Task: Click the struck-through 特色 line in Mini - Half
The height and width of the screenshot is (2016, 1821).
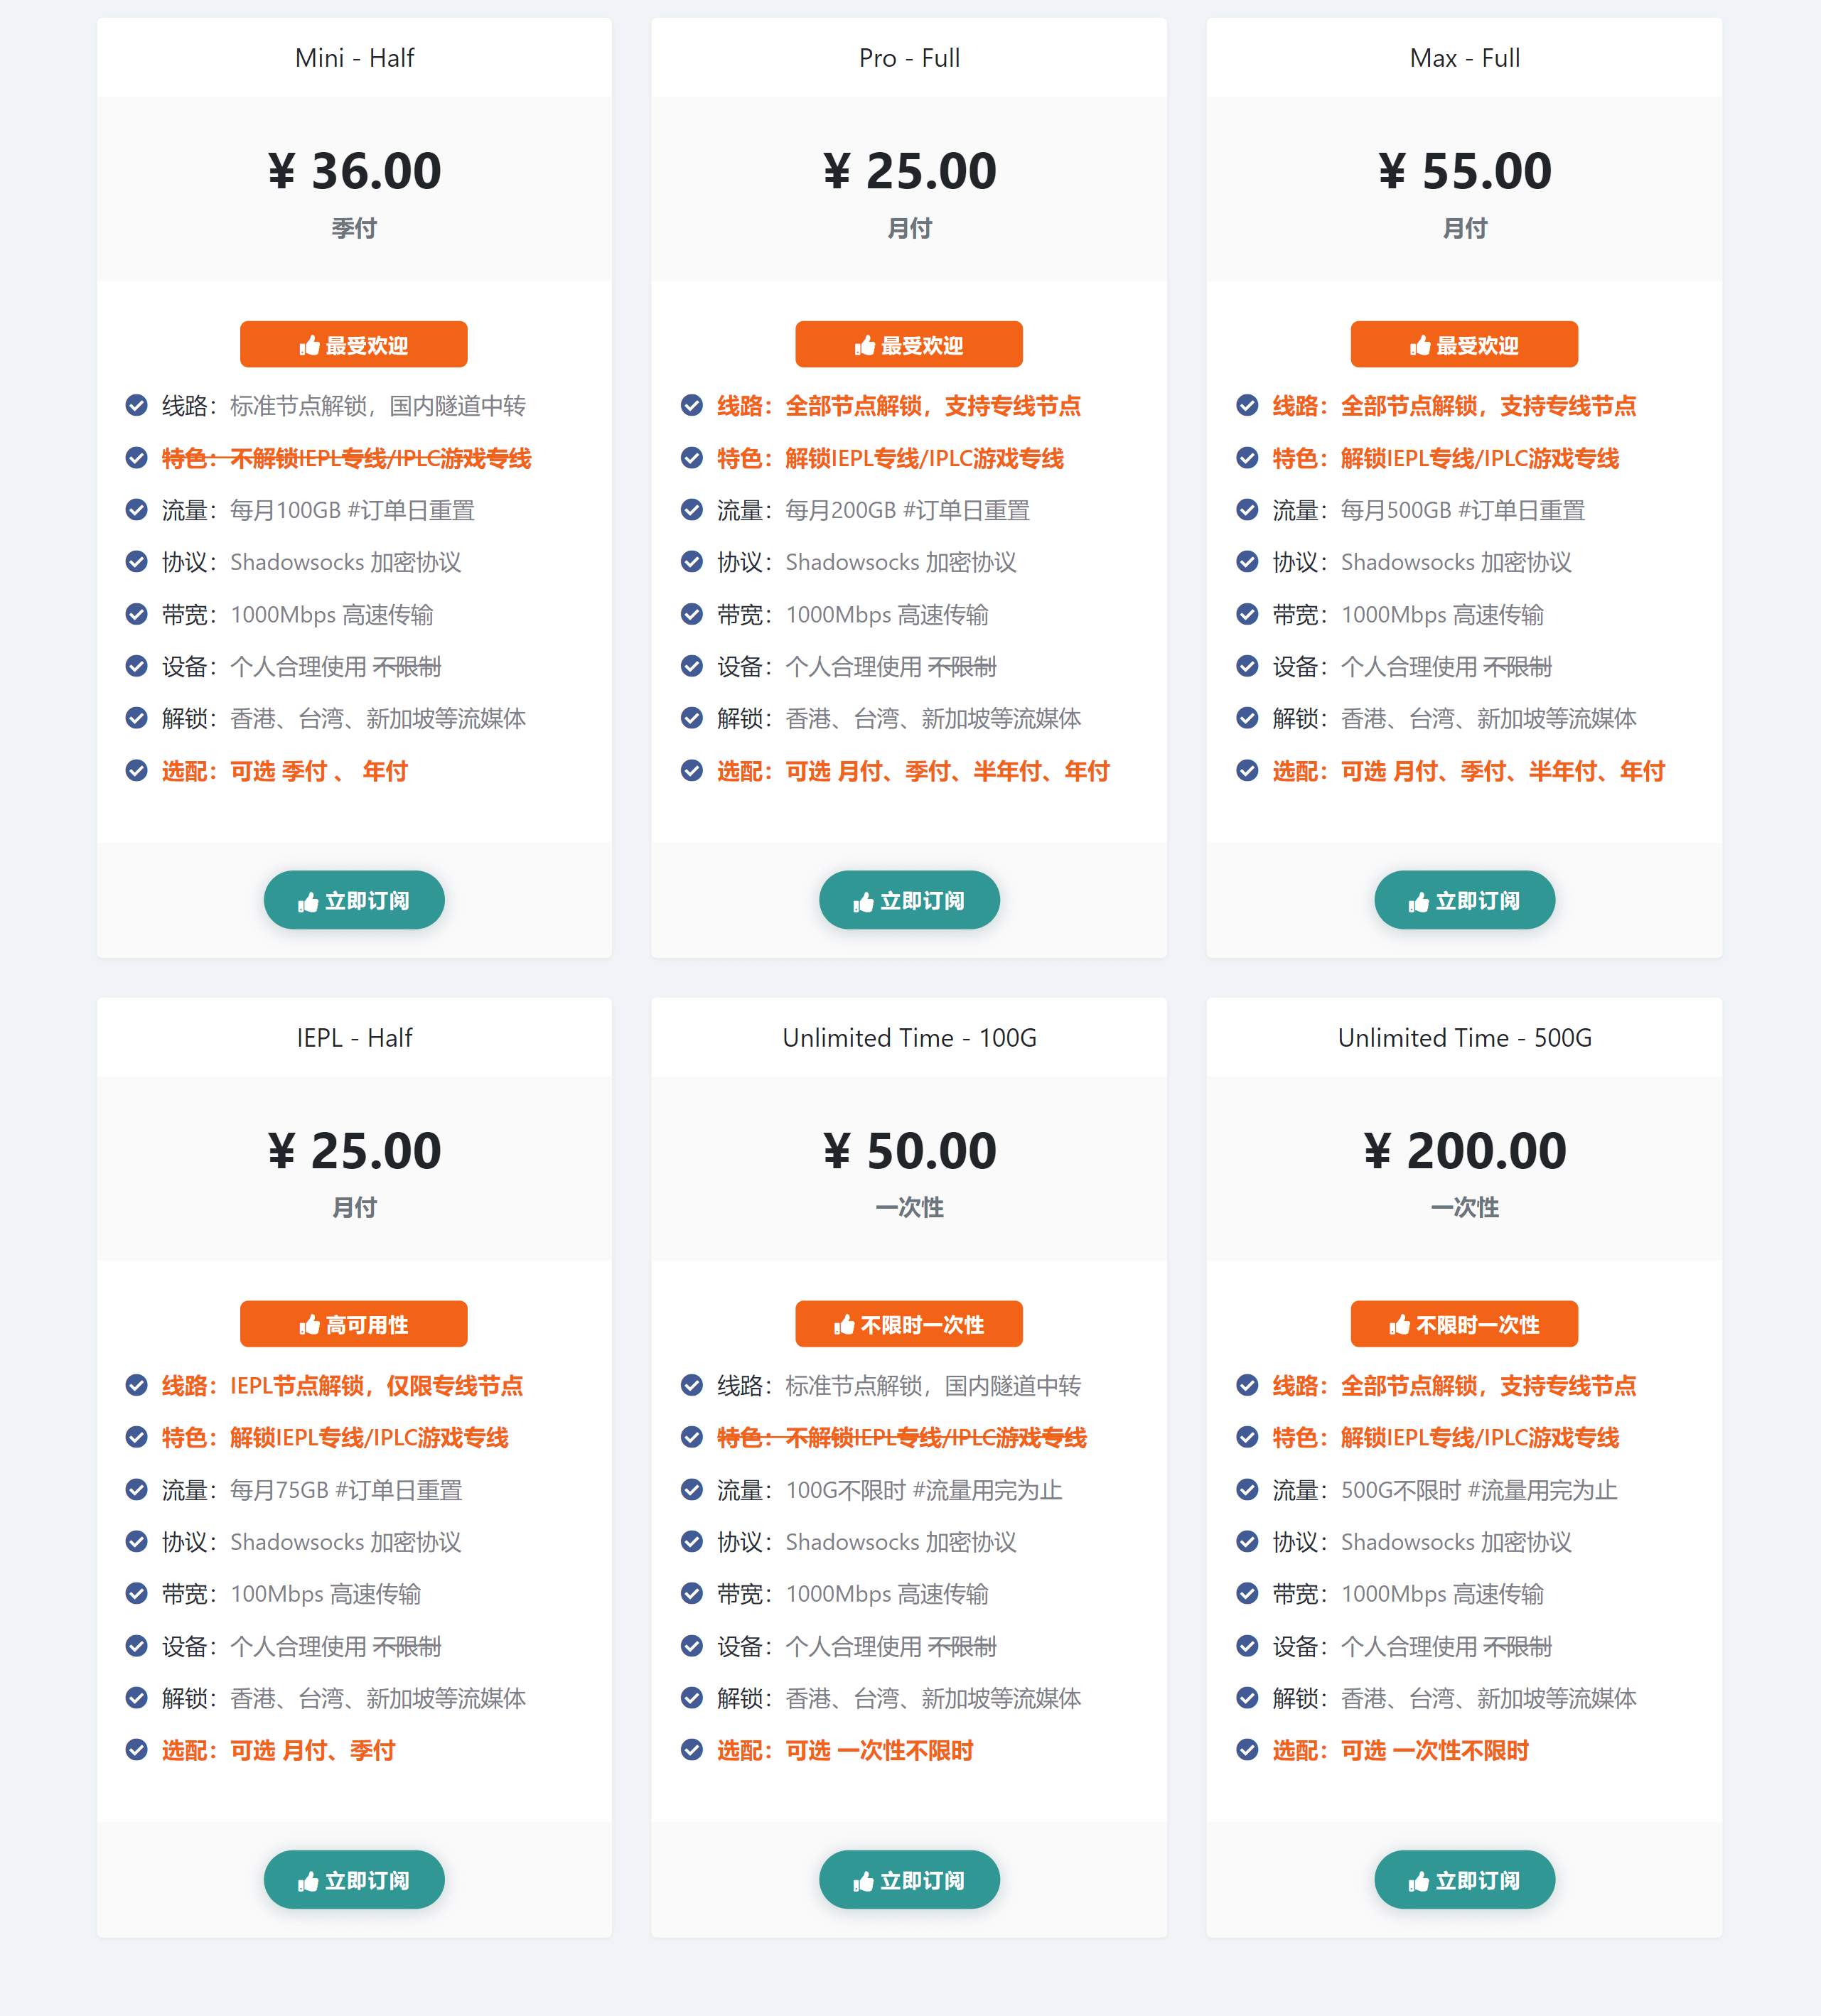Action: 346,458
